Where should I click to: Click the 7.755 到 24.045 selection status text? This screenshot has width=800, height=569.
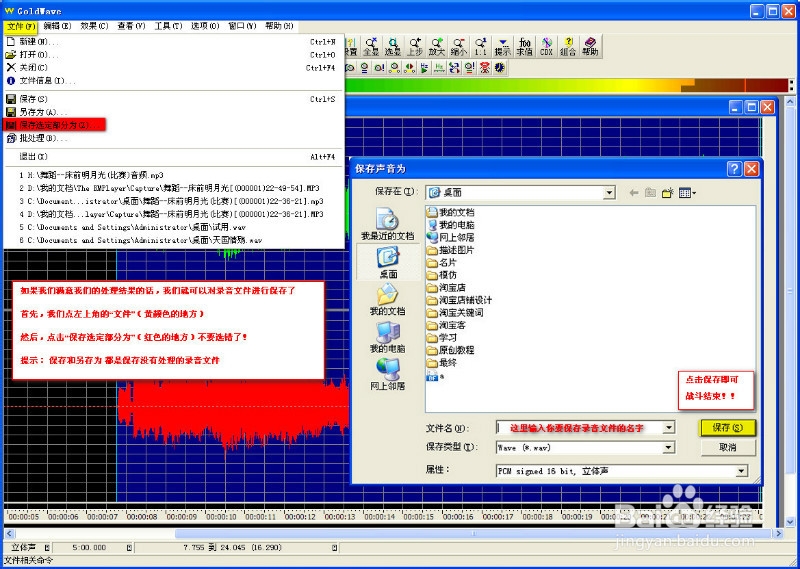(x=232, y=548)
